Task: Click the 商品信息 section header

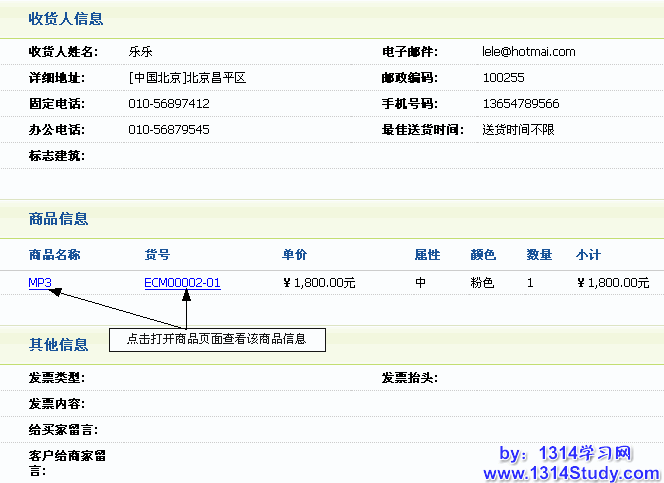Action: coord(58,219)
